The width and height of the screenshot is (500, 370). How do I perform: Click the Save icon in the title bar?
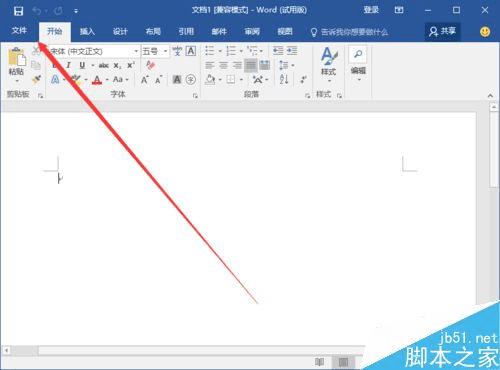click(18, 11)
